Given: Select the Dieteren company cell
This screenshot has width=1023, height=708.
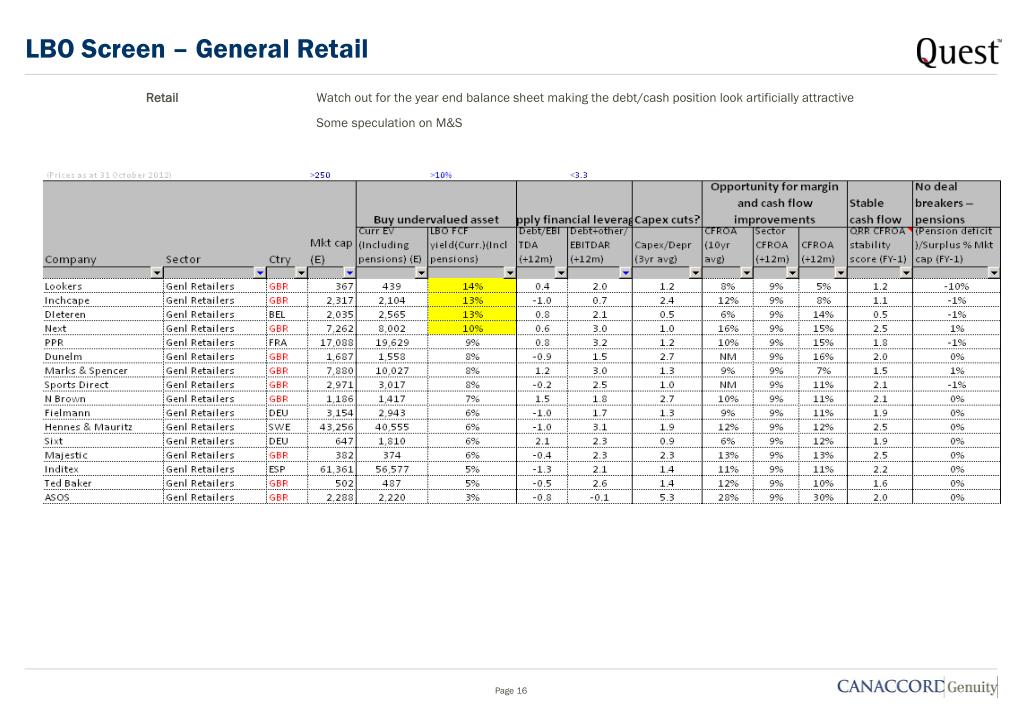Looking at the screenshot, I should 102,315.
